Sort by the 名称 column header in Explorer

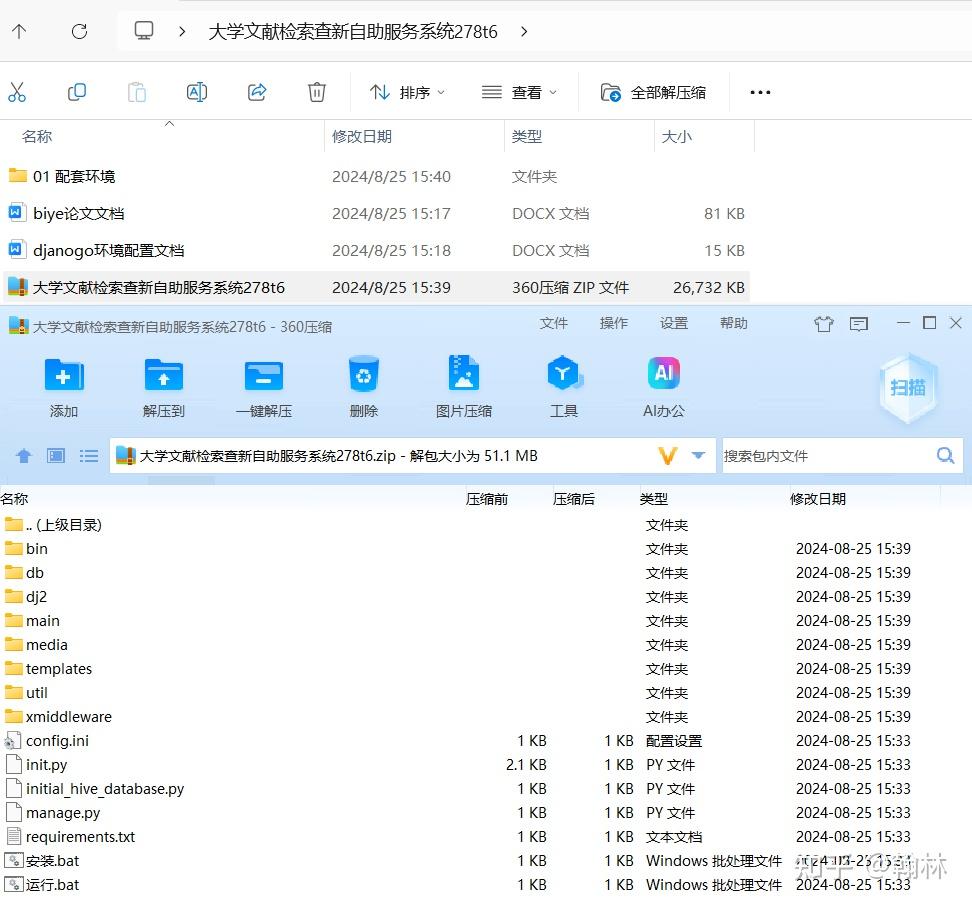pyautogui.click(x=37, y=136)
